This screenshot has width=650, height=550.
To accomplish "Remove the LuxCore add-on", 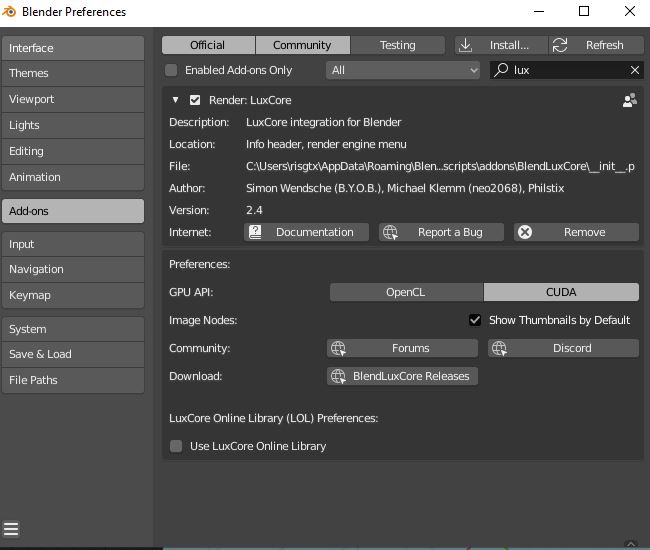I will pyautogui.click(x=575, y=232).
